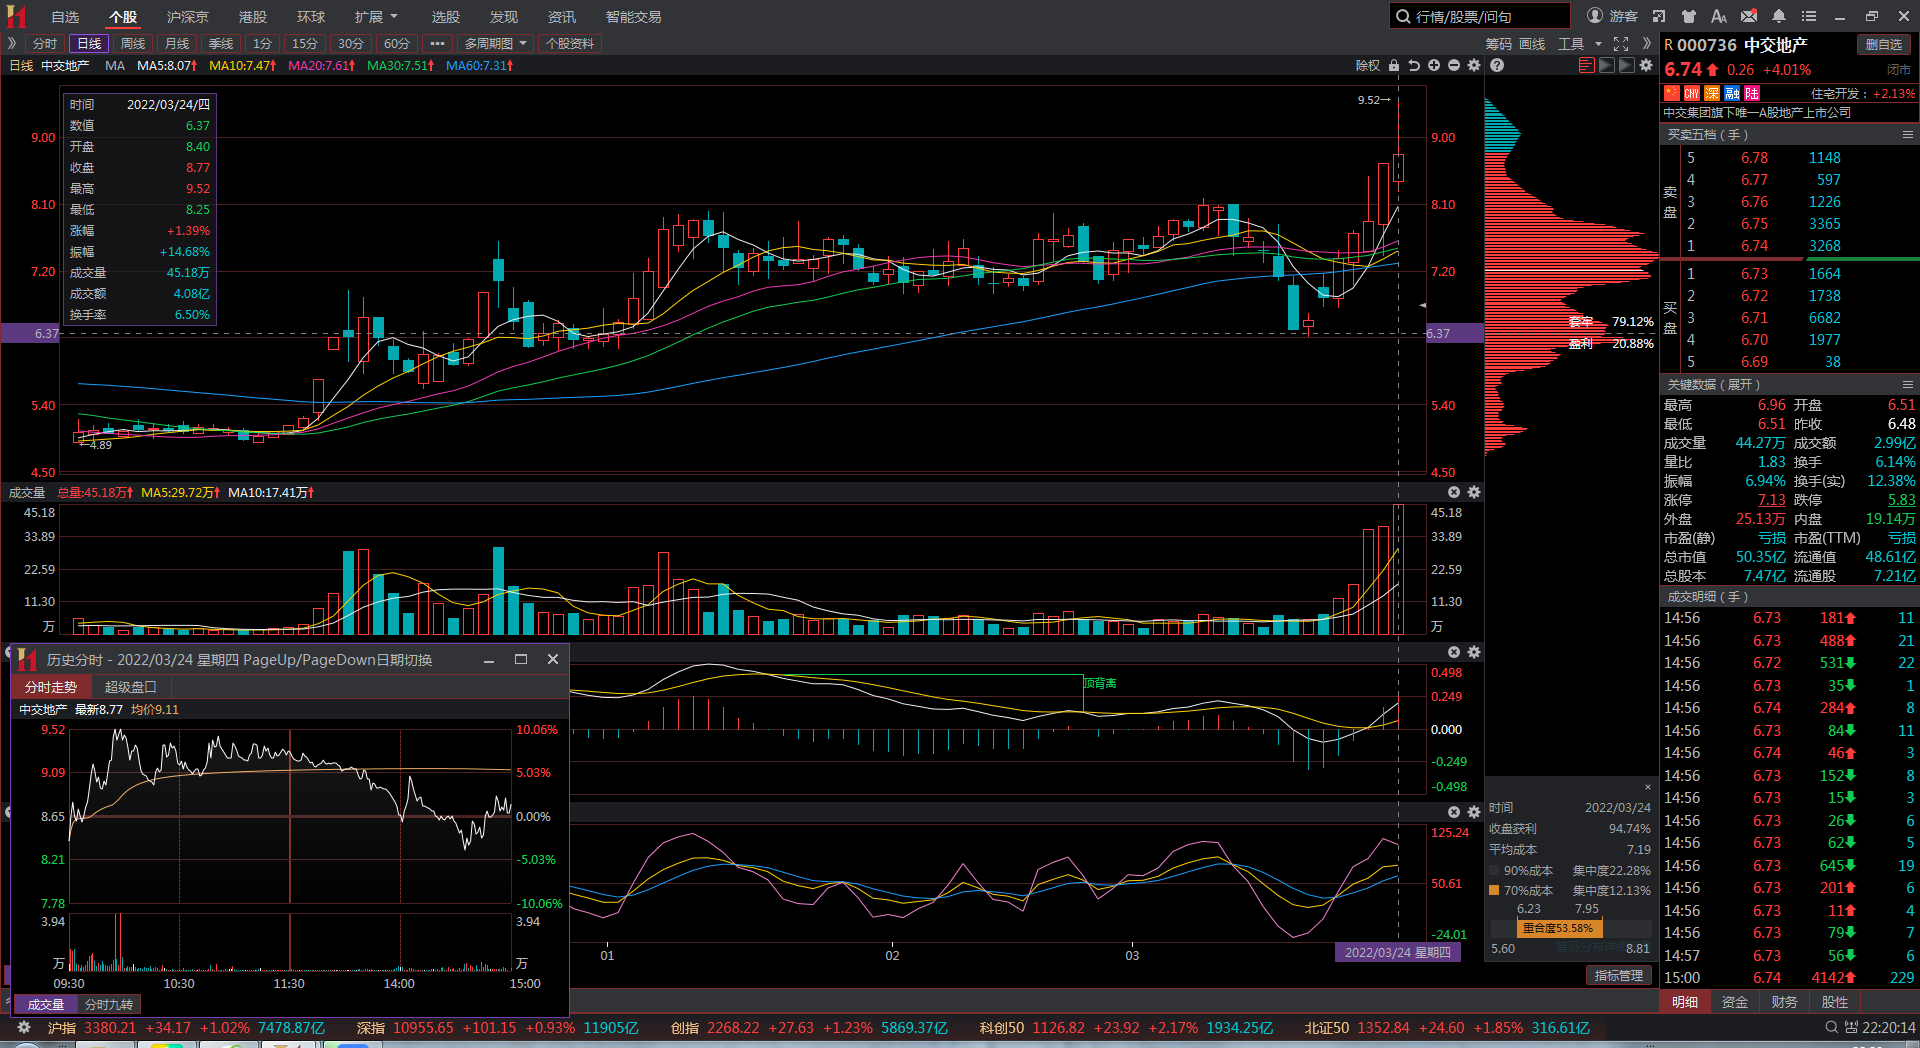Viewport: 1920px width, 1048px height.
Task: Click the 陆 stock connect badge
Action: click(x=1752, y=93)
